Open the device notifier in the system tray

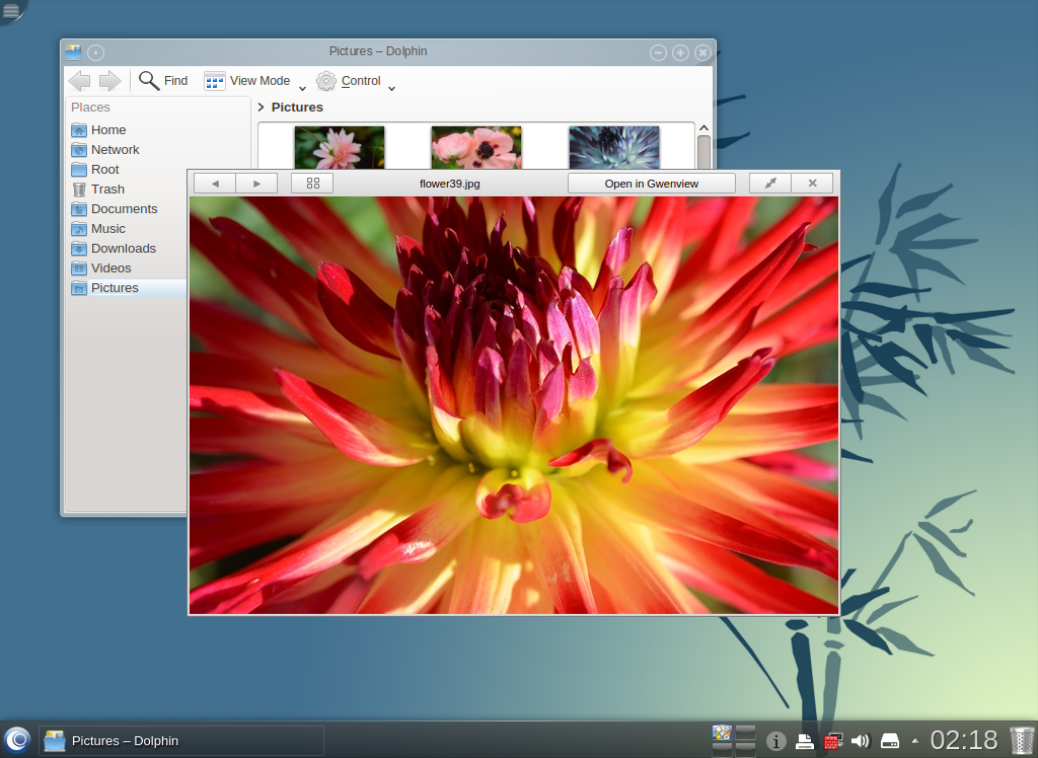pos(888,740)
